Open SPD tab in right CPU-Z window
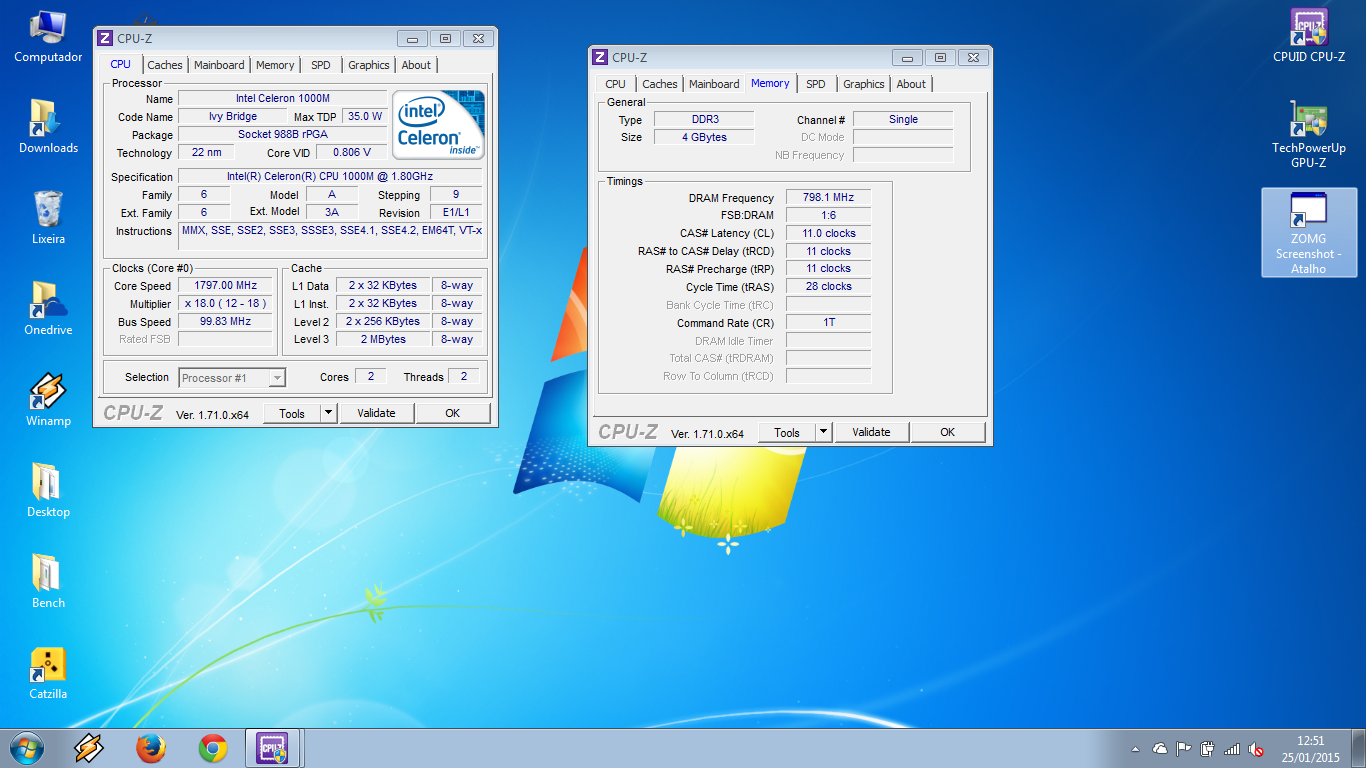This screenshot has width=1366, height=768. click(816, 84)
